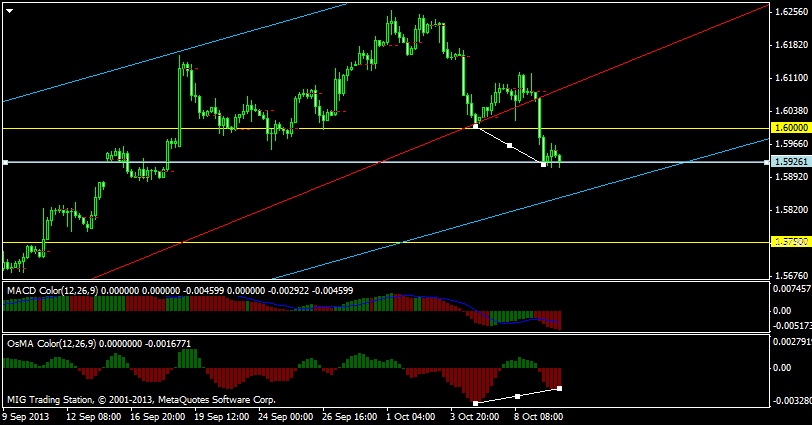Click the OsMA scale zero level 0.00
Image resolution: width=812 pixels, height=425 pixels.
(782, 368)
